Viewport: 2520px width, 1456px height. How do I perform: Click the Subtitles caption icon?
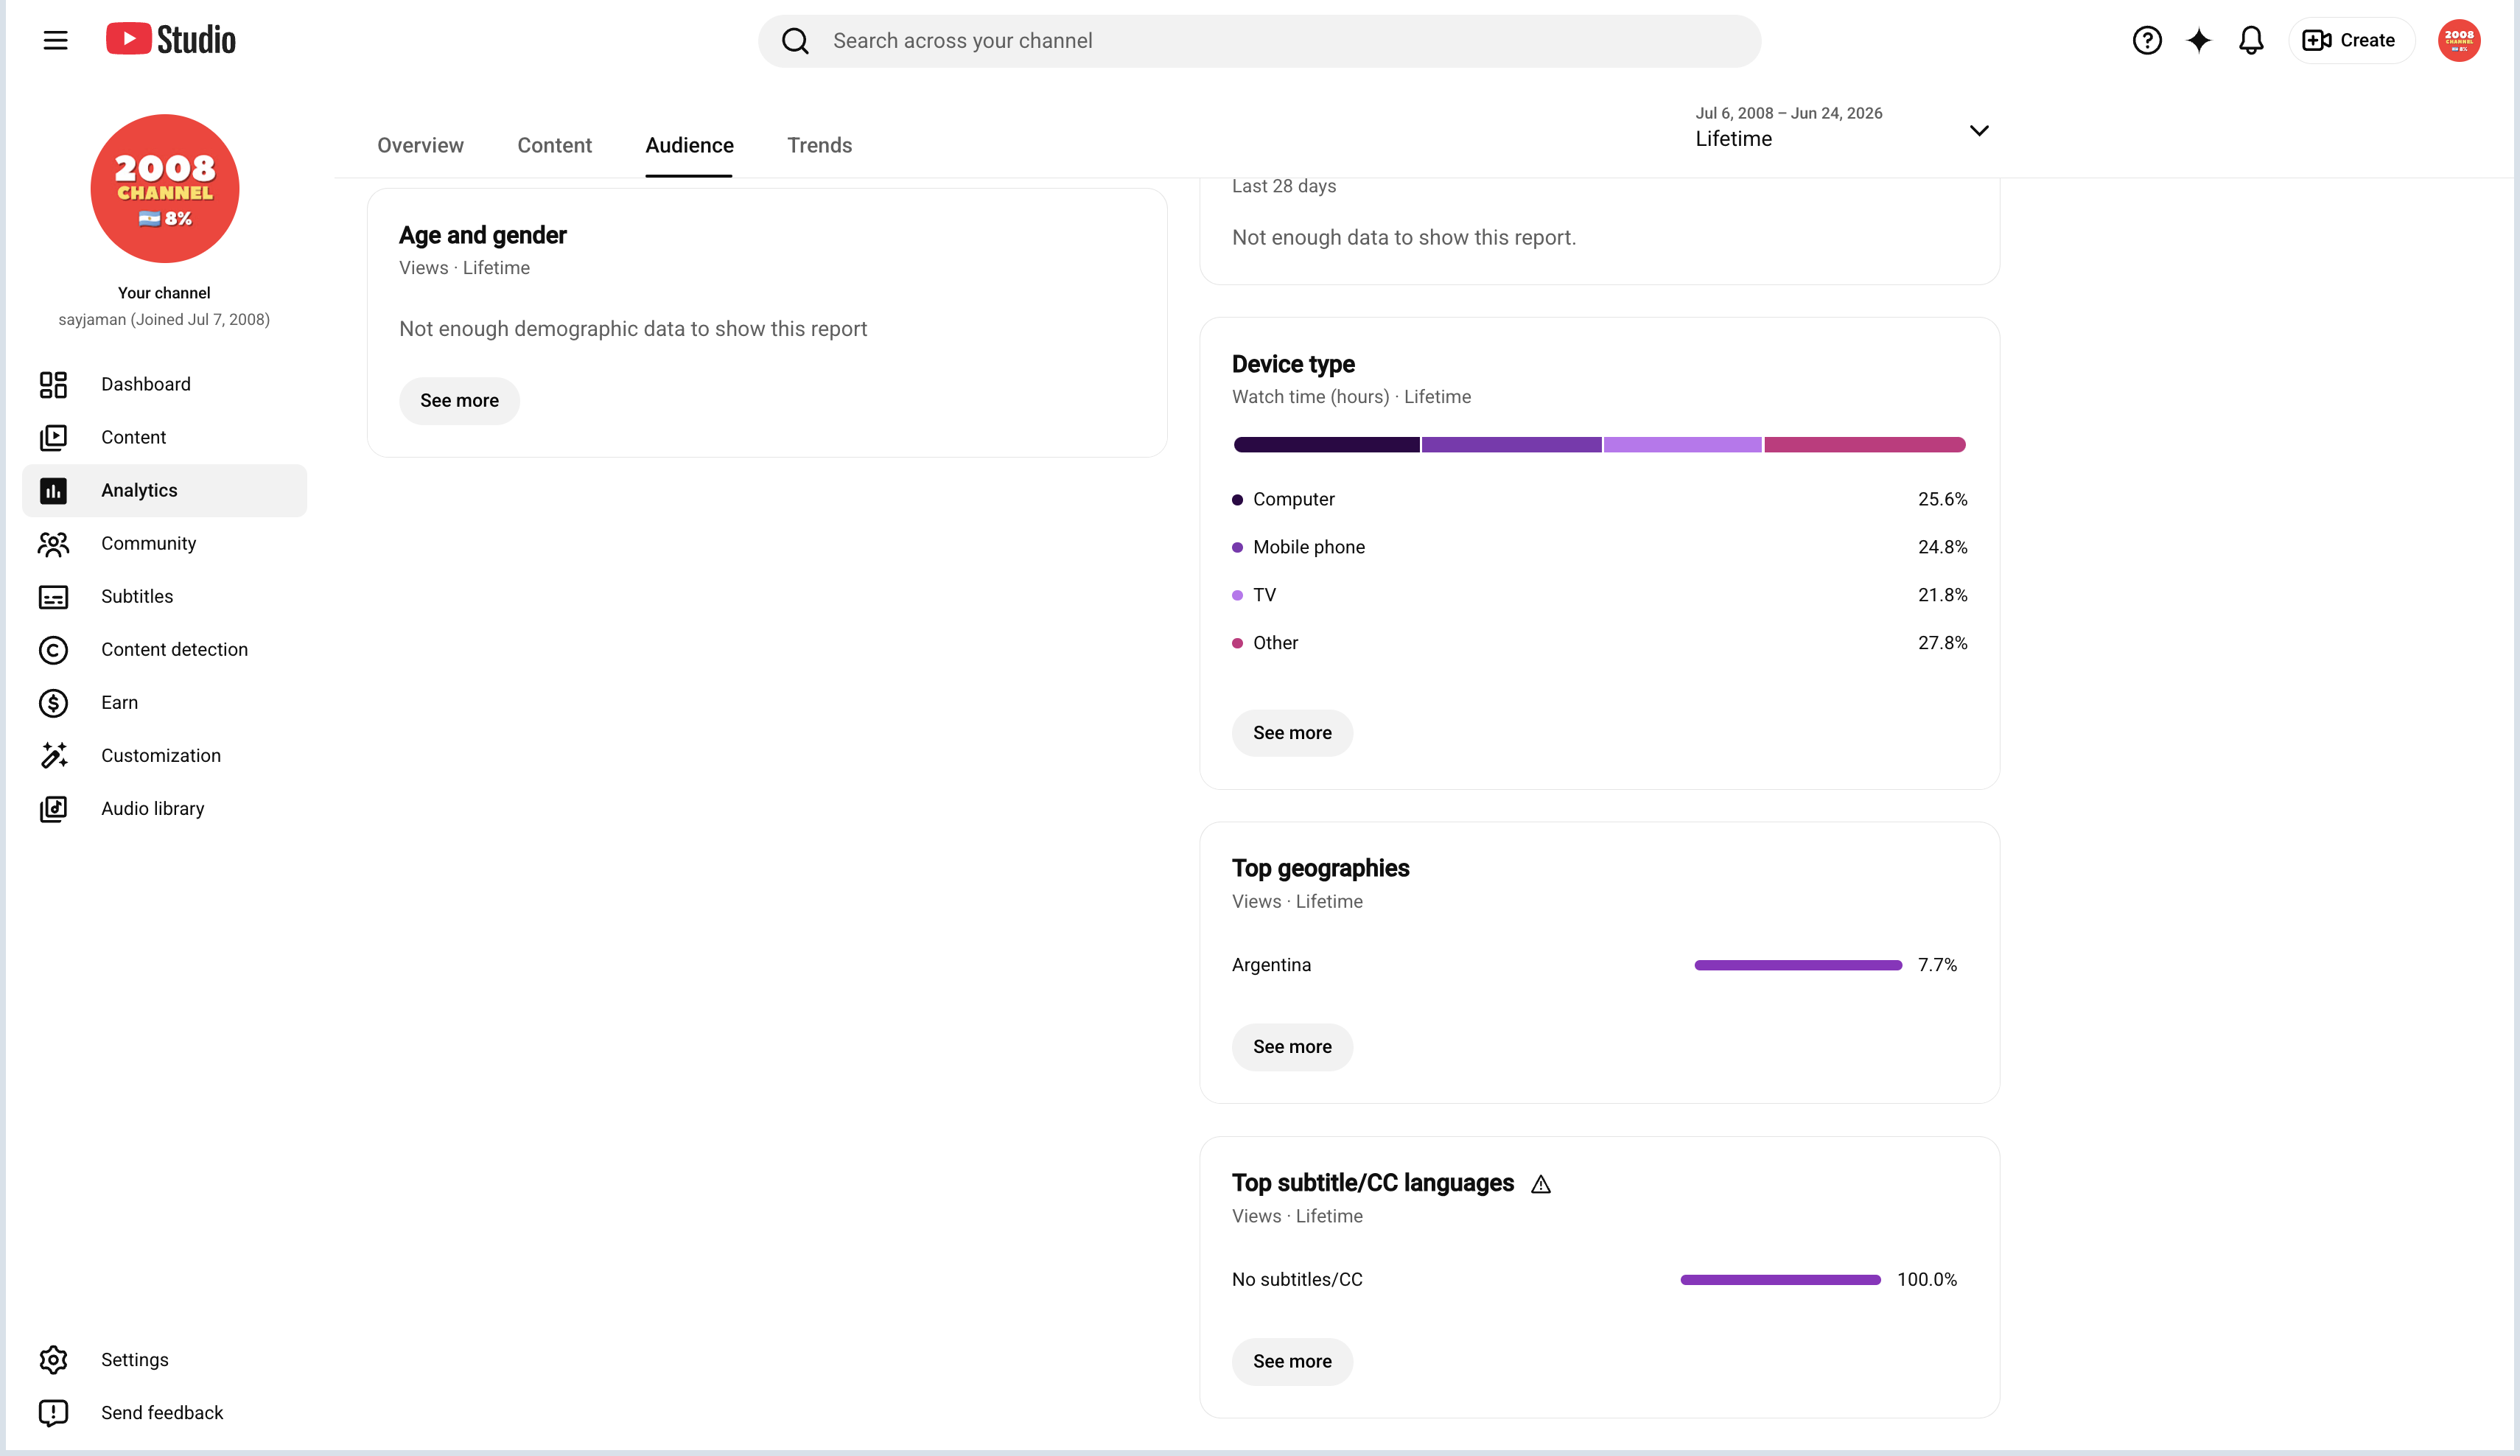tap(53, 596)
